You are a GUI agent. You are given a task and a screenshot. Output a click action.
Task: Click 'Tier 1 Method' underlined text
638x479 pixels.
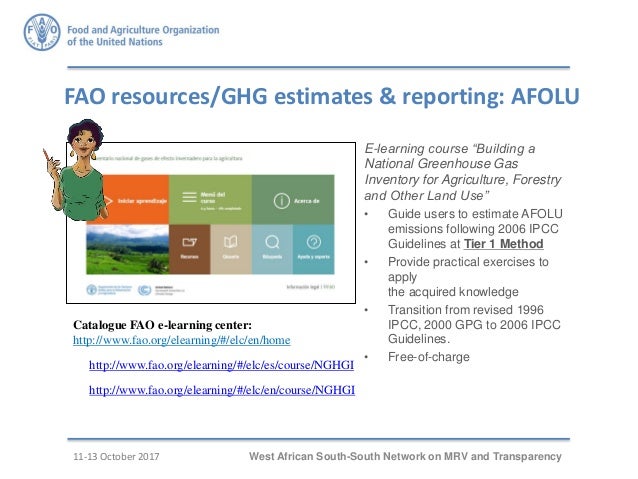[x=504, y=244]
